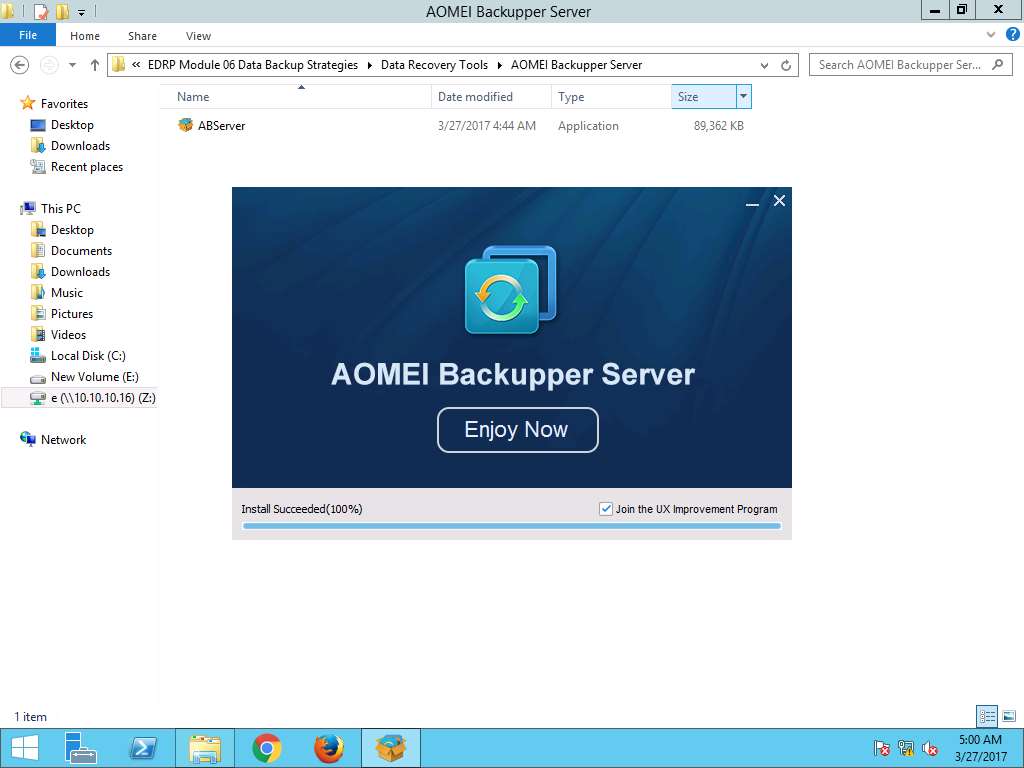Viewport: 1024px width, 768px height.
Task: Sort by Type column header
Action: click(x=611, y=97)
